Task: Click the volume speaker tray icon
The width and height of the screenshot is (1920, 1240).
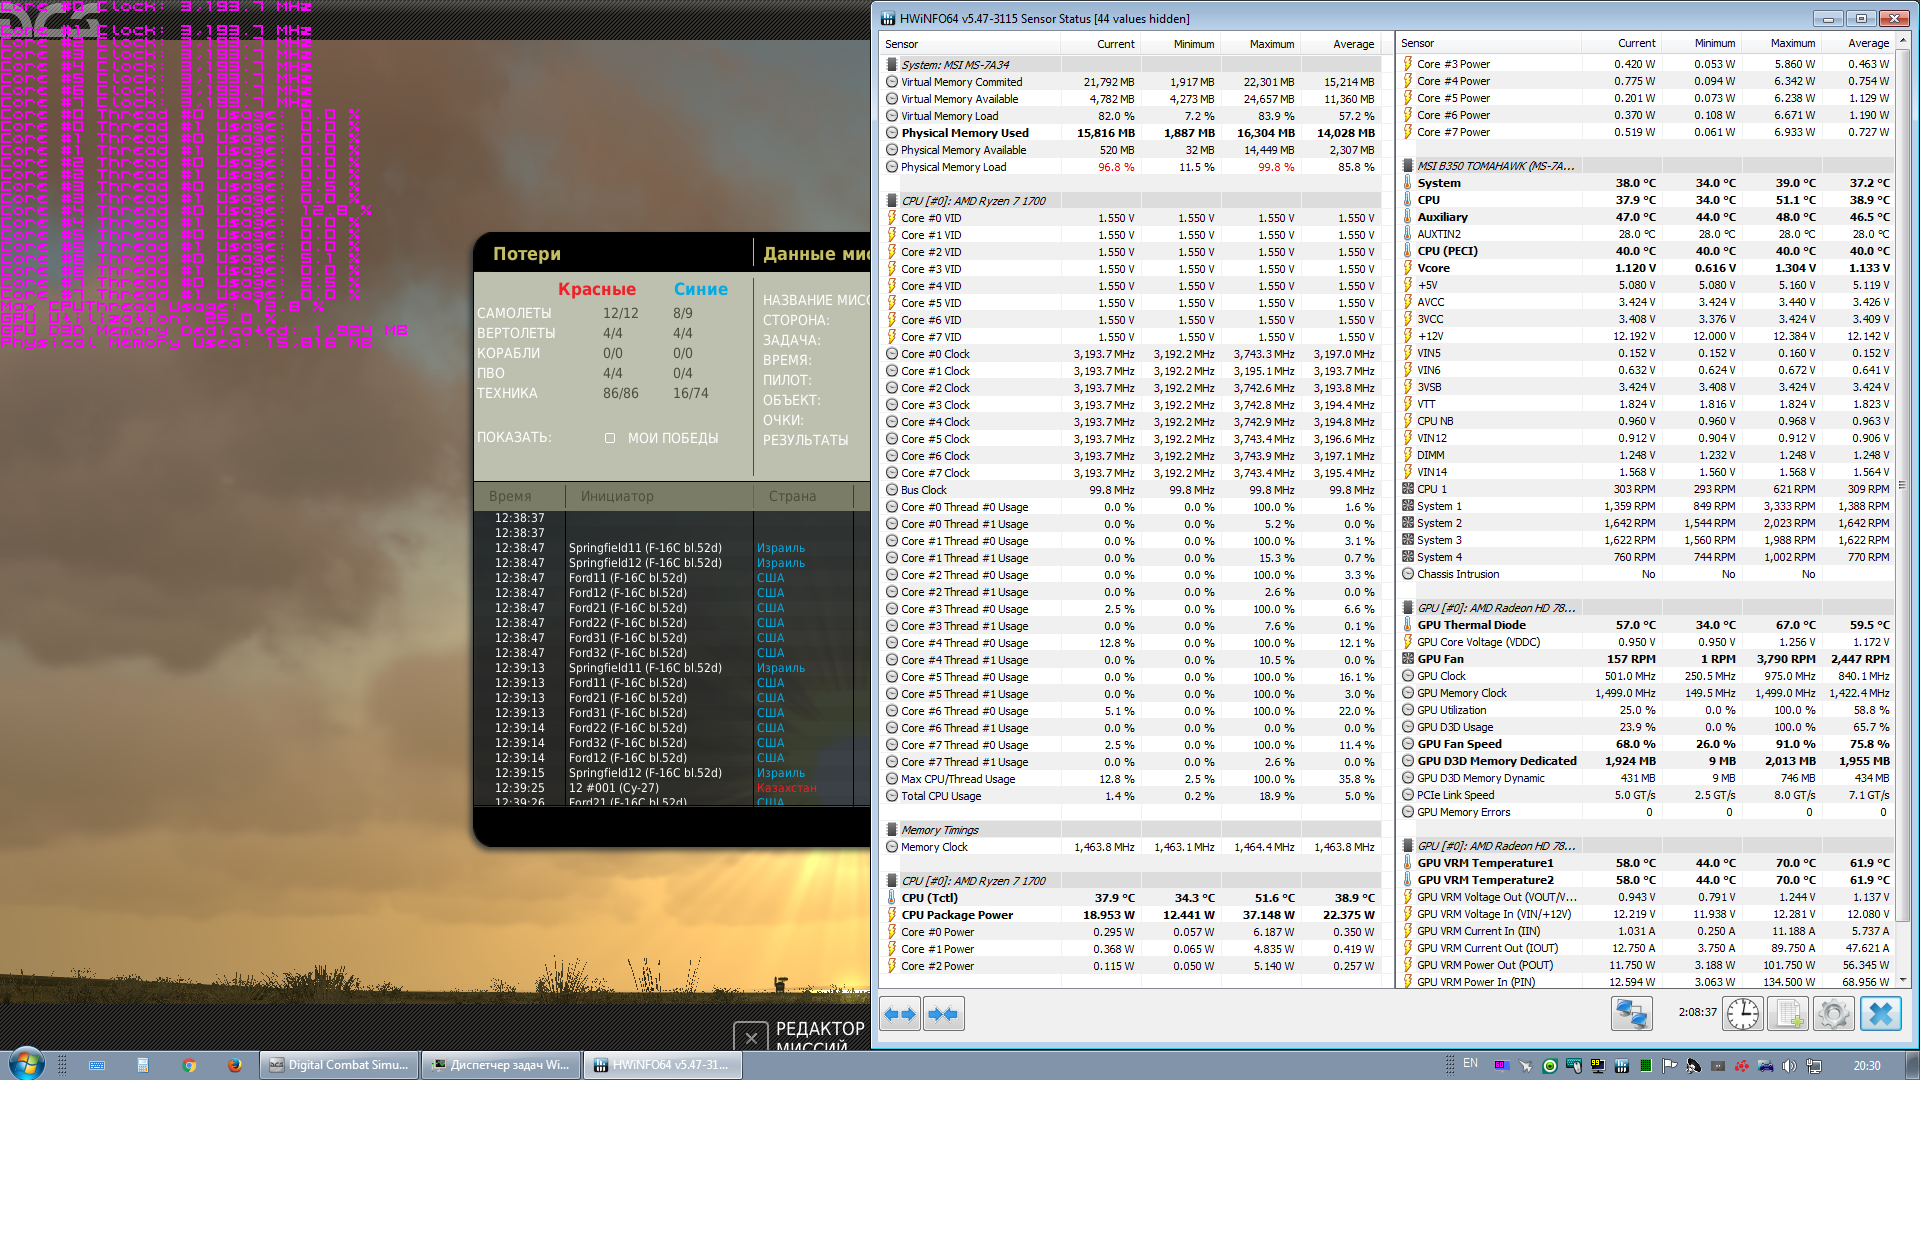Action: [x=1789, y=1066]
